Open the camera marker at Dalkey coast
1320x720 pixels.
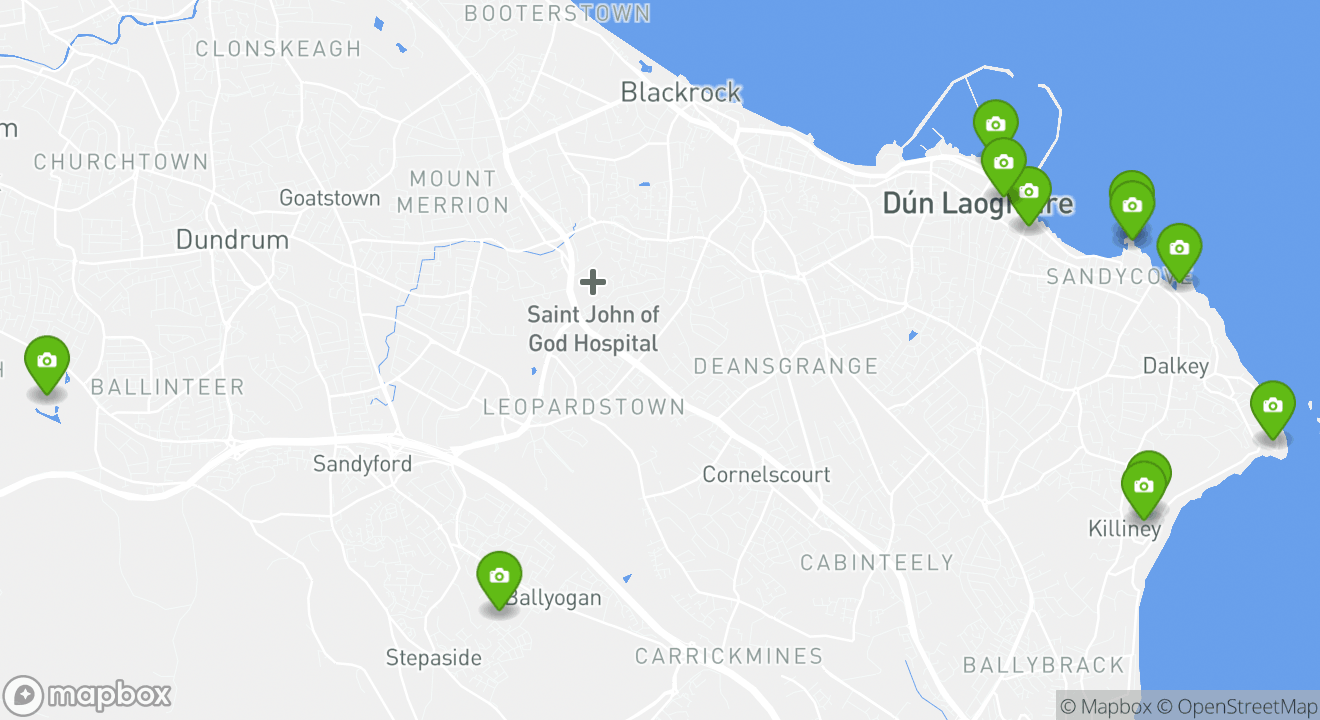[x=1272, y=407]
